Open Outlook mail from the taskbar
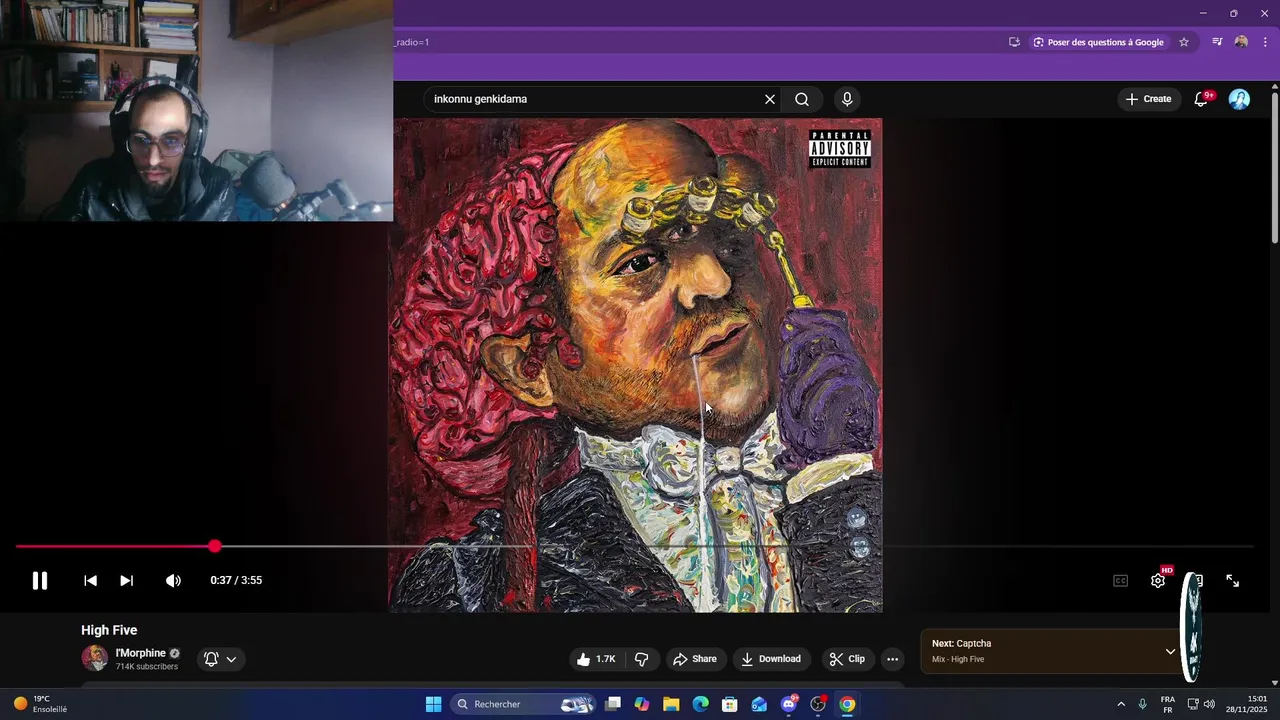 [x=759, y=704]
